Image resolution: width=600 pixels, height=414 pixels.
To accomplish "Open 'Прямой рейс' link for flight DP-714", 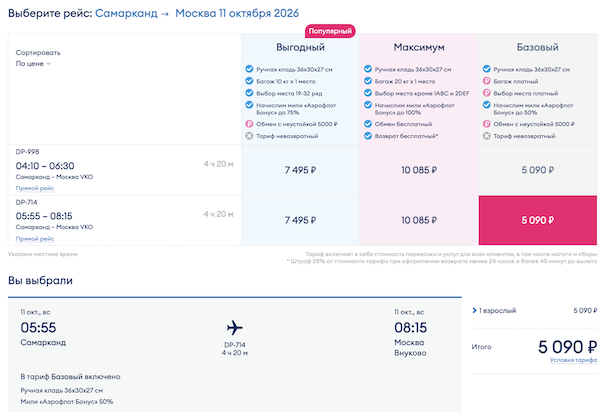I will click(35, 239).
